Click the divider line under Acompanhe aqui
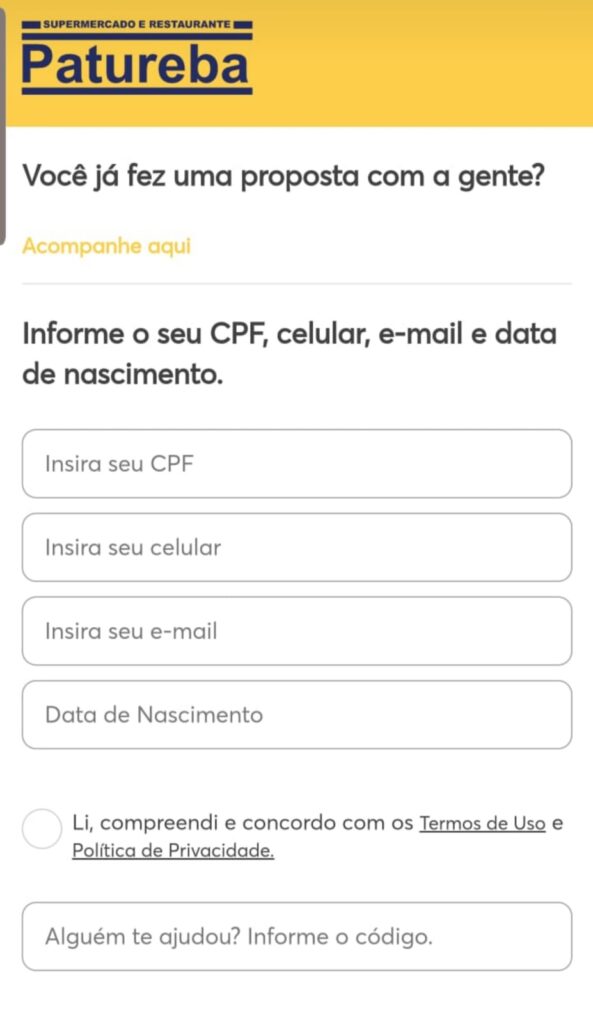This screenshot has width=593, height=1024. click(x=297, y=284)
